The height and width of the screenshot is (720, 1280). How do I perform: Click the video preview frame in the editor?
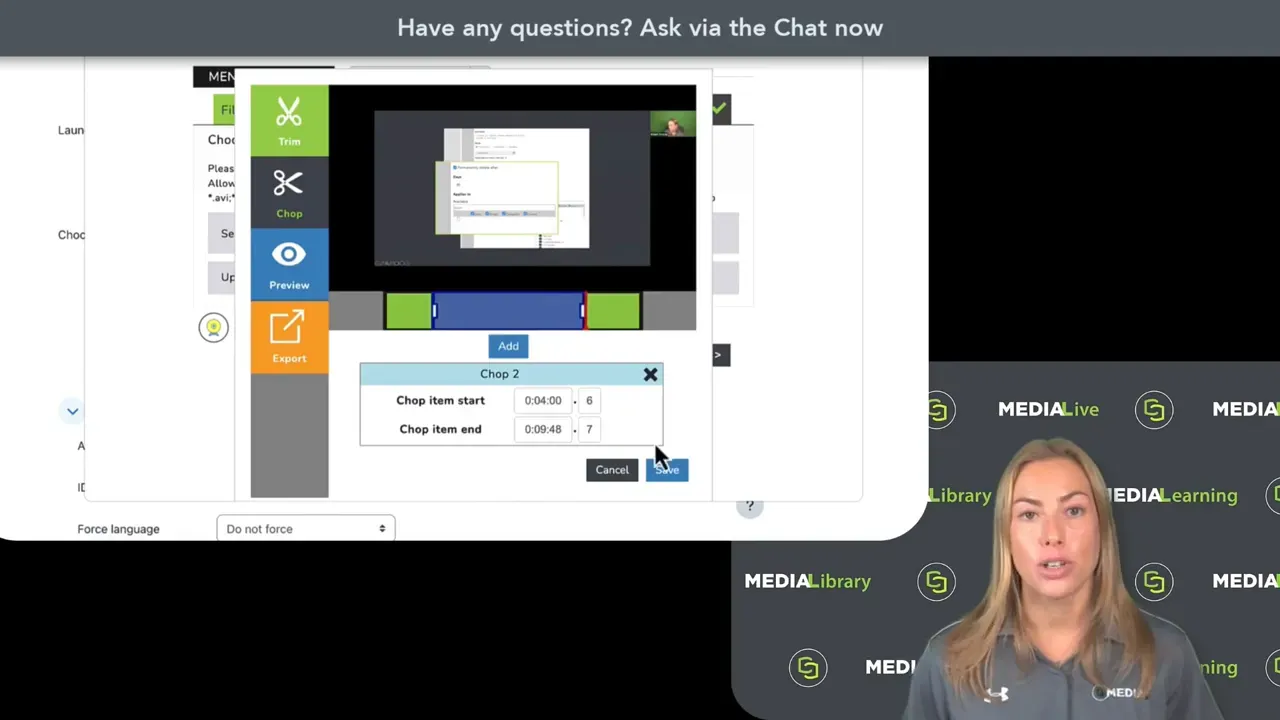click(x=512, y=188)
